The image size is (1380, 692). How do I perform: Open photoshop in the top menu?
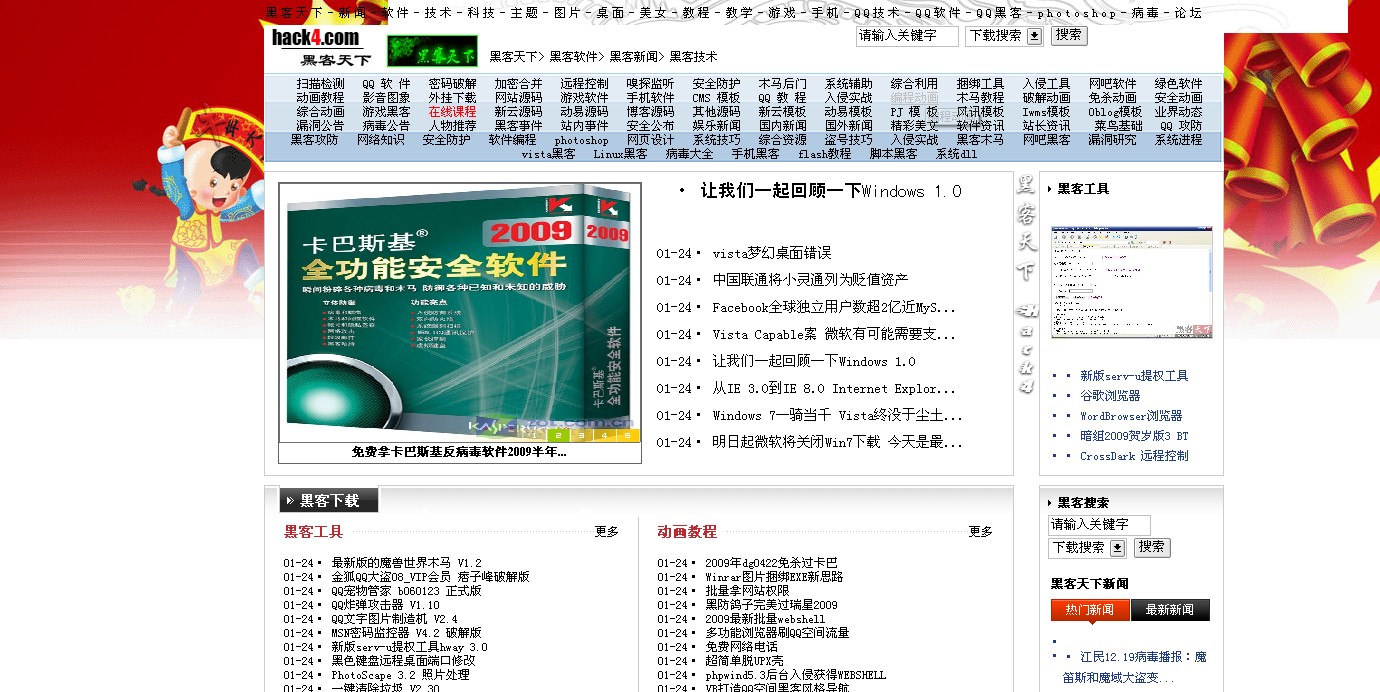coord(1077,13)
